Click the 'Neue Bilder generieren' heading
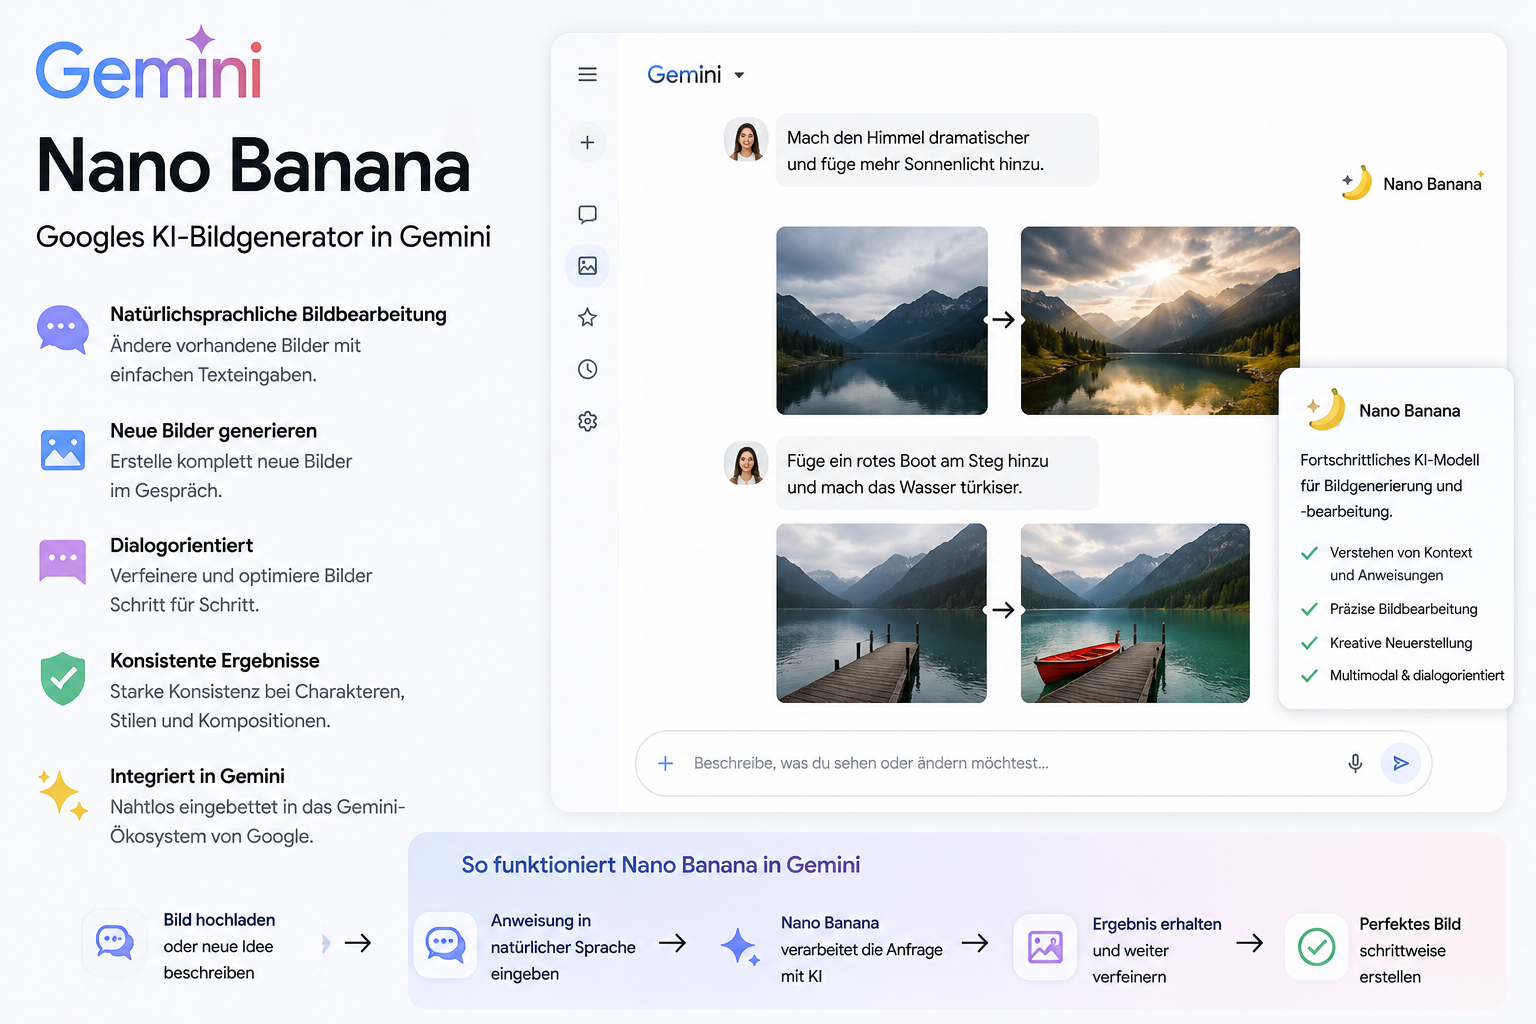Image resolution: width=1536 pixels, height=1024 pixels. coord(213,431)
